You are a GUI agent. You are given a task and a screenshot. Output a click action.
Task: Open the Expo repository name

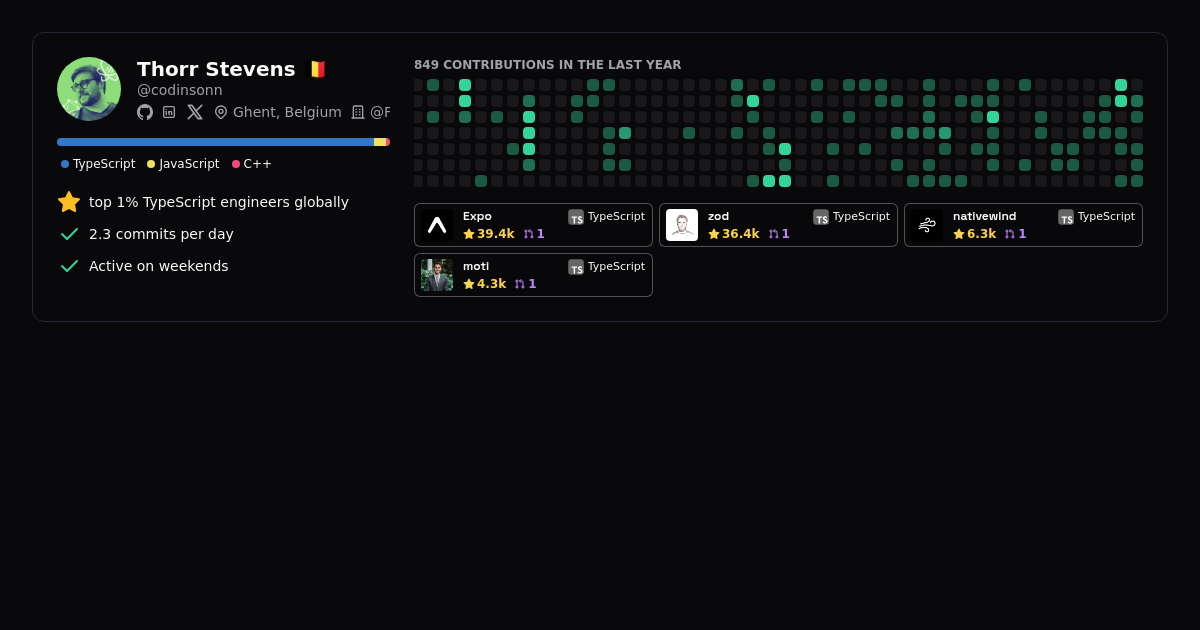(477, 216)
